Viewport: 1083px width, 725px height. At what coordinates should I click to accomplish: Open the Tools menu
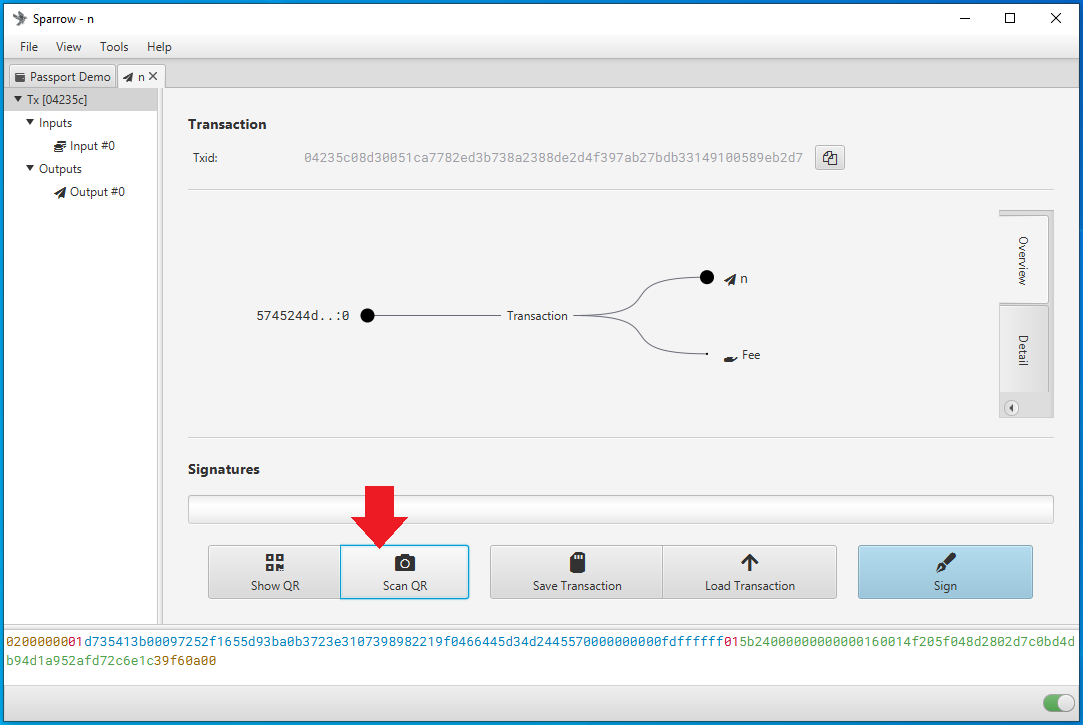[x=114, y=47]
